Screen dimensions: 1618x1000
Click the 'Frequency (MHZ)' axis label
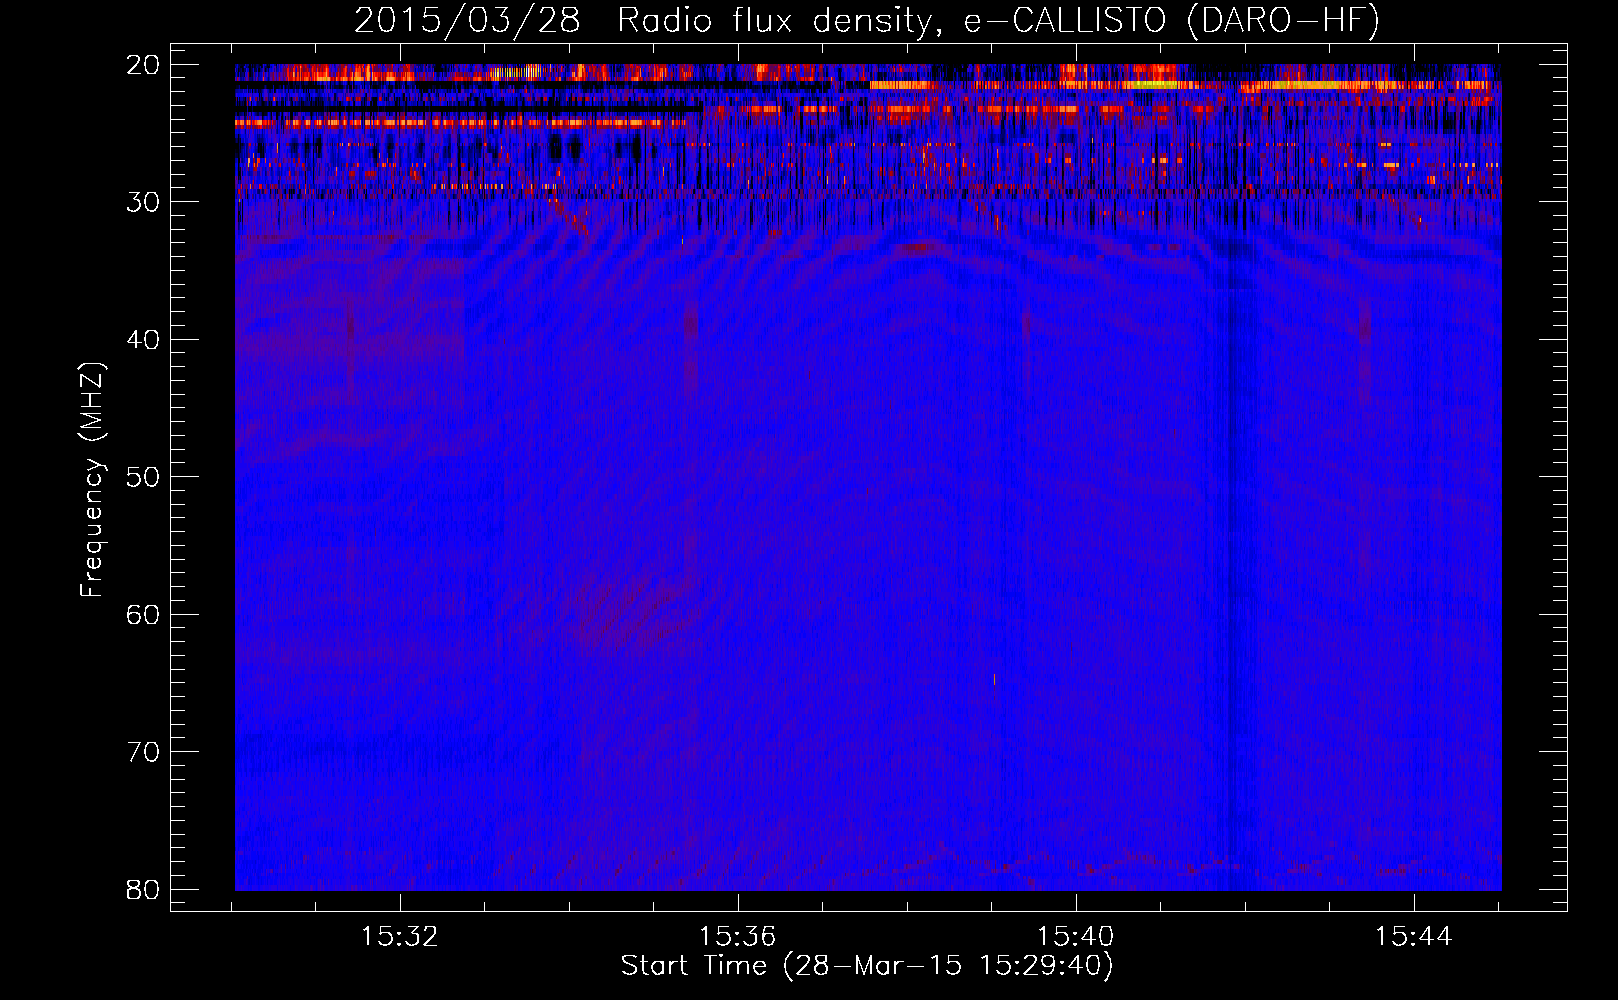click(x=92, y=480)
